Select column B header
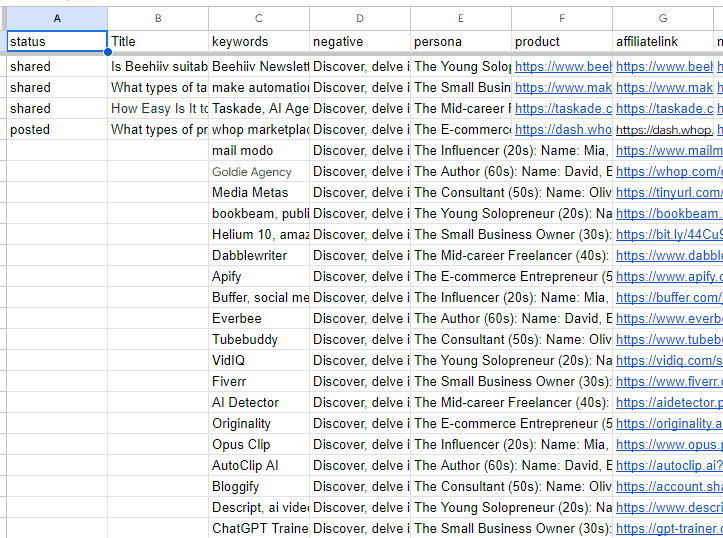This screenshot has width=723, height=538. tap(158, 18)
